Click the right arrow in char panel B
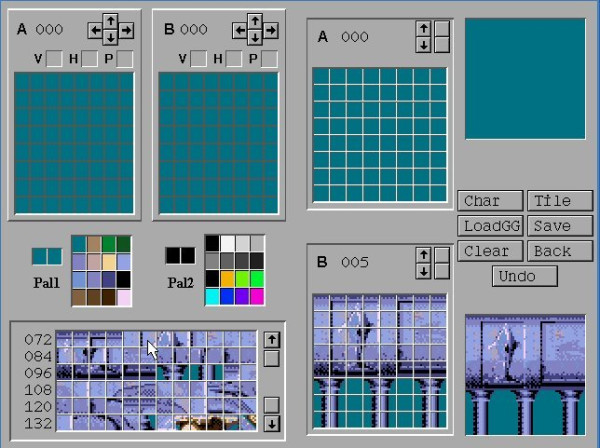The width and height of the screenshot is (600, 448). pyautogui.click(x=271, y=30)
